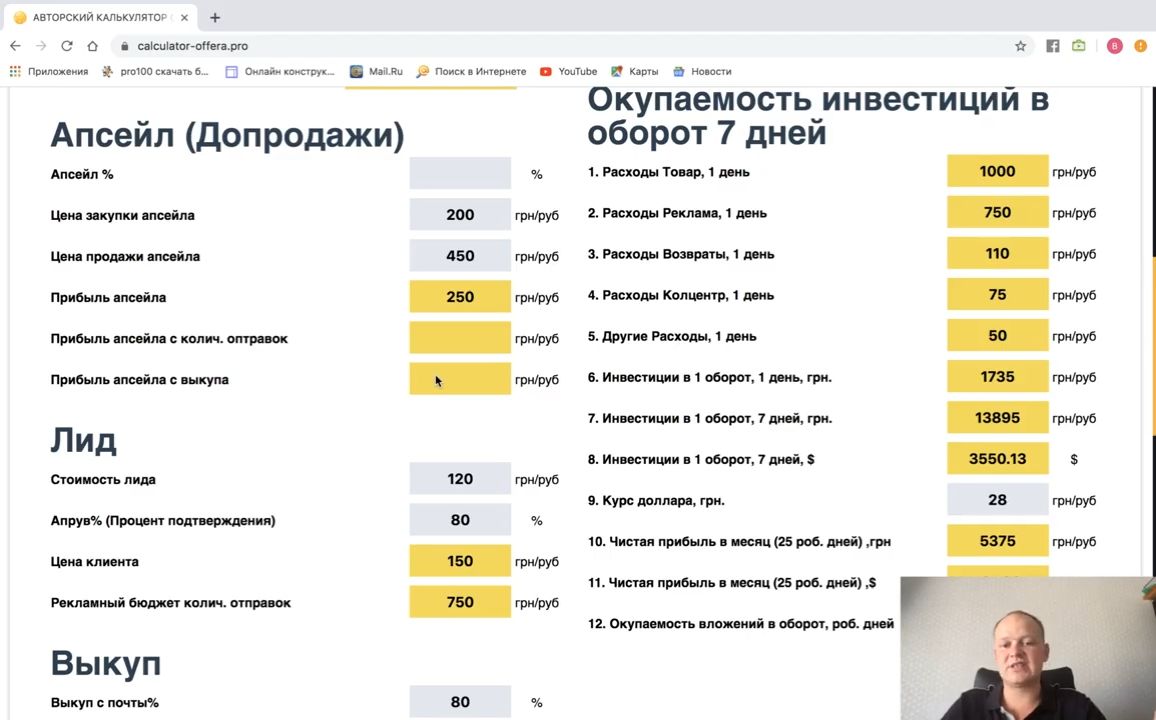Screen dimensions: 1156x720
Task: Edit Цена закупки апсейла value 200
Action: (460, 215)
